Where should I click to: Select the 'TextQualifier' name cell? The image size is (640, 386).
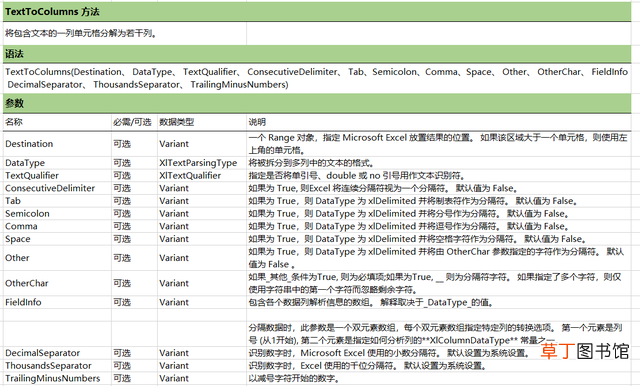pos(57,175)
